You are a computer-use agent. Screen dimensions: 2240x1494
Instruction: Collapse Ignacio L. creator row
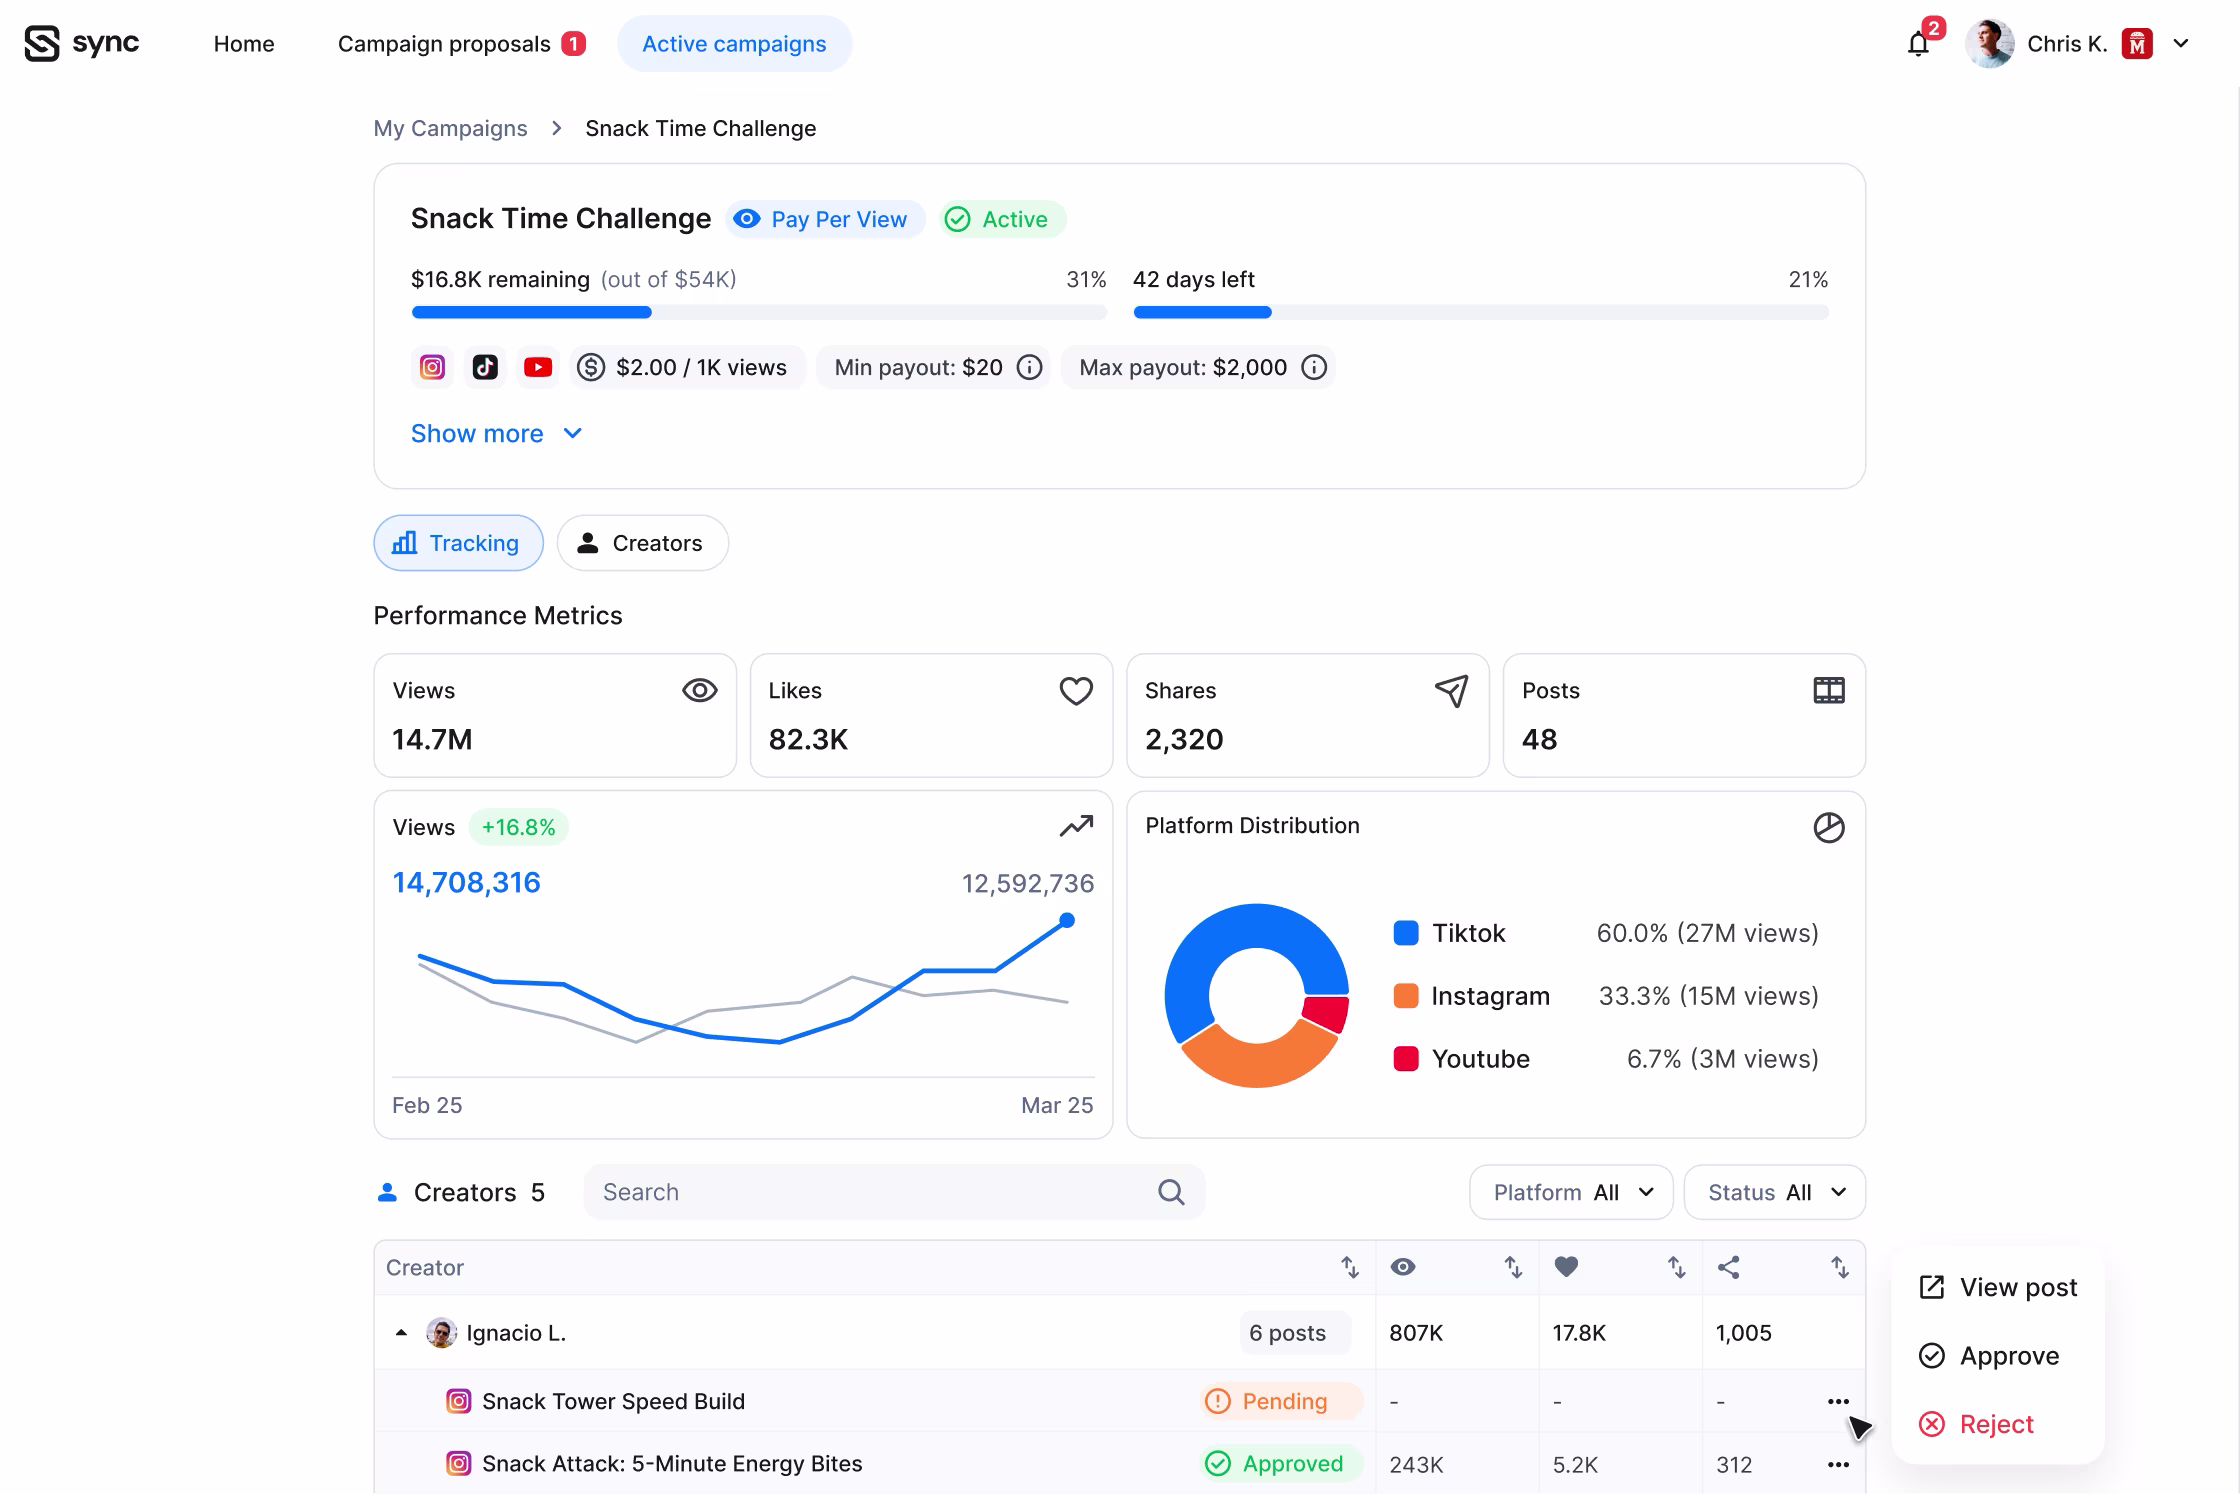(x=401, y=1333)
